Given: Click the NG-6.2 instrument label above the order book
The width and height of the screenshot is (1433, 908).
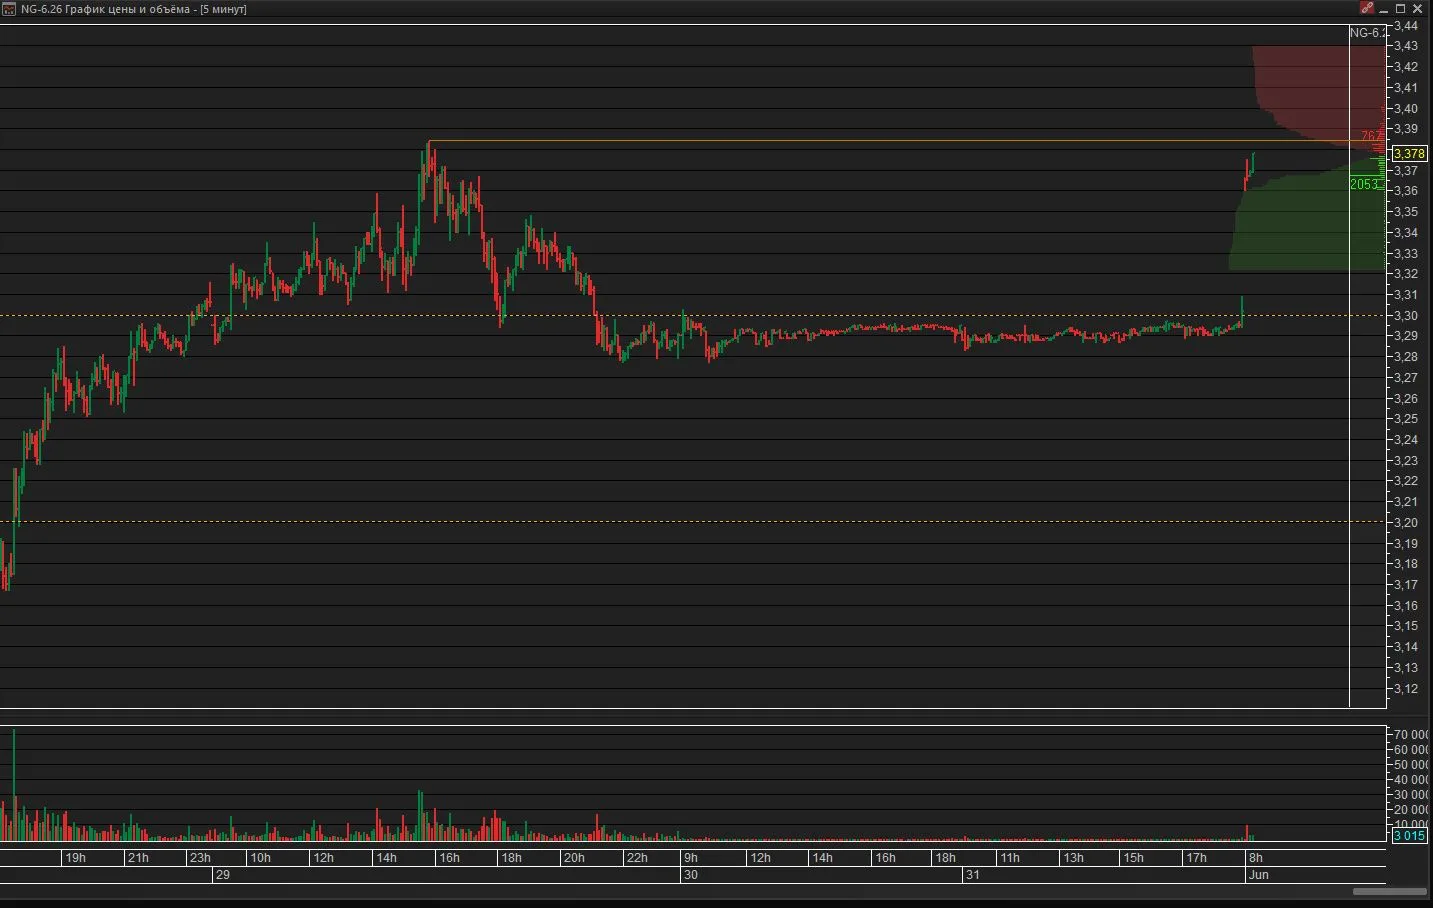Looking at the screenshot, I should (1368, 33).
